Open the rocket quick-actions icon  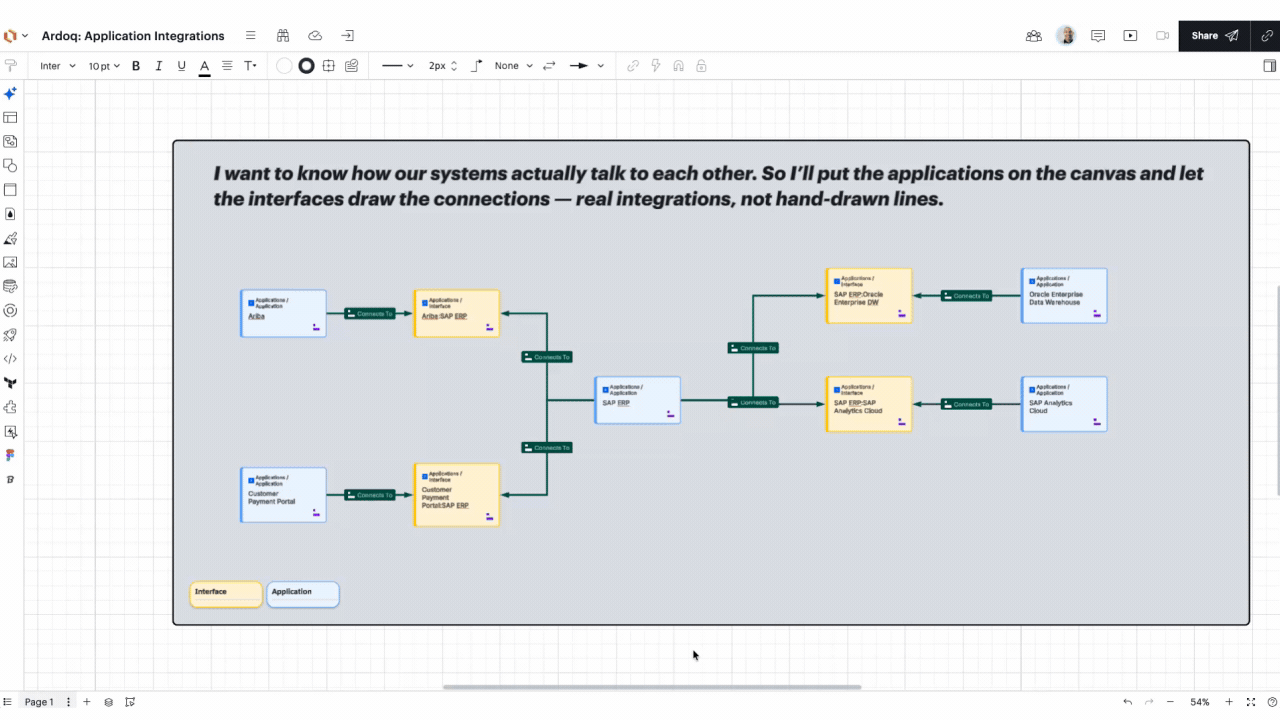pos(10,335)
